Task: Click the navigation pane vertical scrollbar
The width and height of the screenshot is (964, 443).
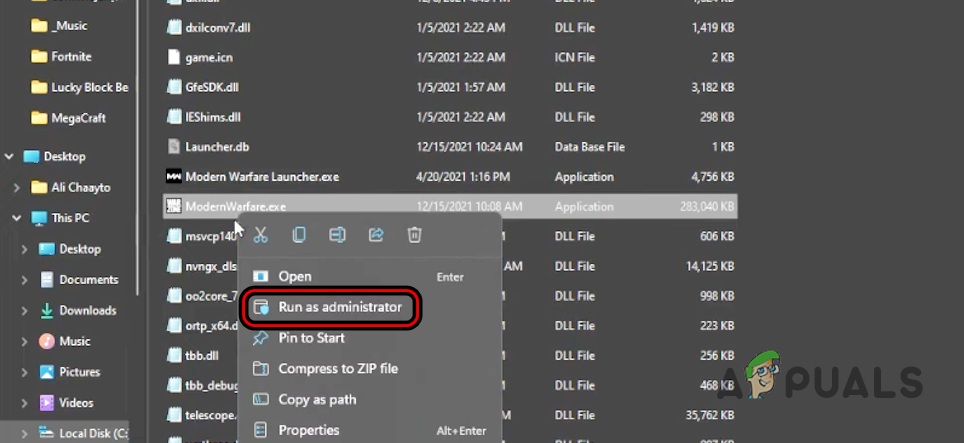Action: (x=138, y=149)
